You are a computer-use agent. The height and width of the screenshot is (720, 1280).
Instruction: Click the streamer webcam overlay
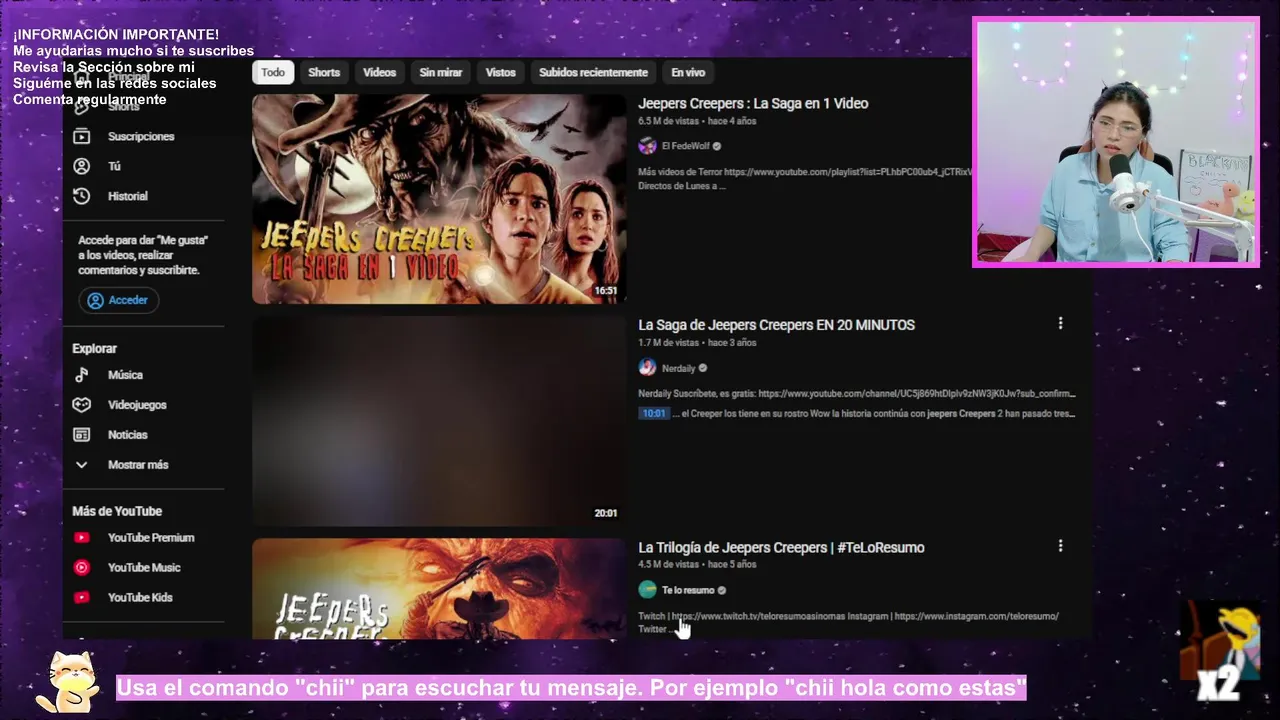pyautogui.click(x=1116, y=142)
